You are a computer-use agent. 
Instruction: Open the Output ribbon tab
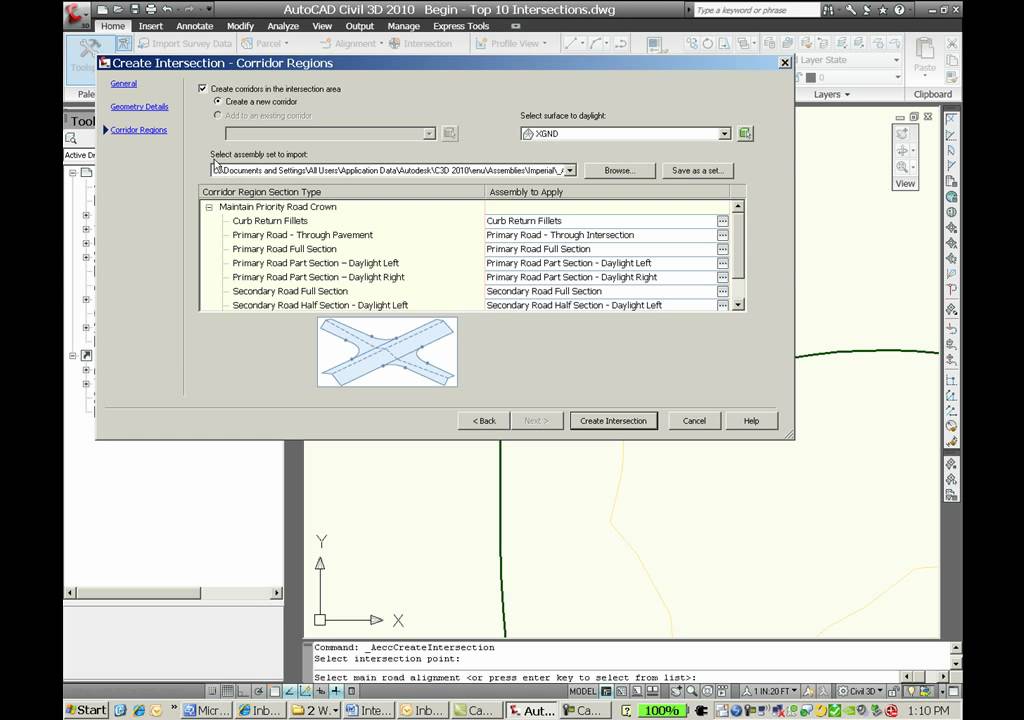point(360,26)
